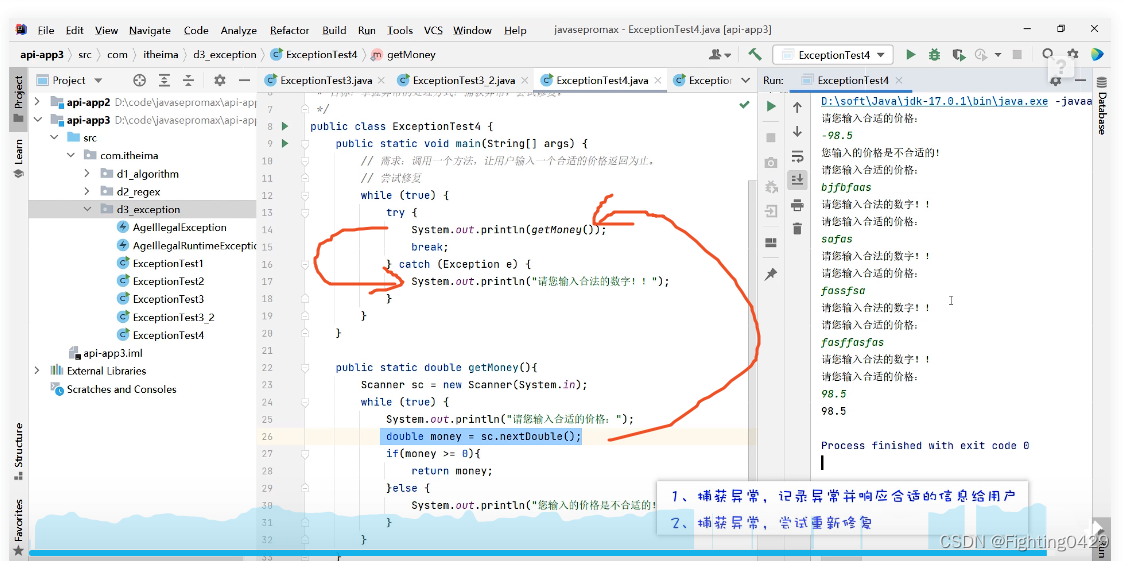The width and height of the screenshot is (1124, 561).
Task: Close the ExceptionTest4.java editor tab
Action: click(x=657, y=80)
